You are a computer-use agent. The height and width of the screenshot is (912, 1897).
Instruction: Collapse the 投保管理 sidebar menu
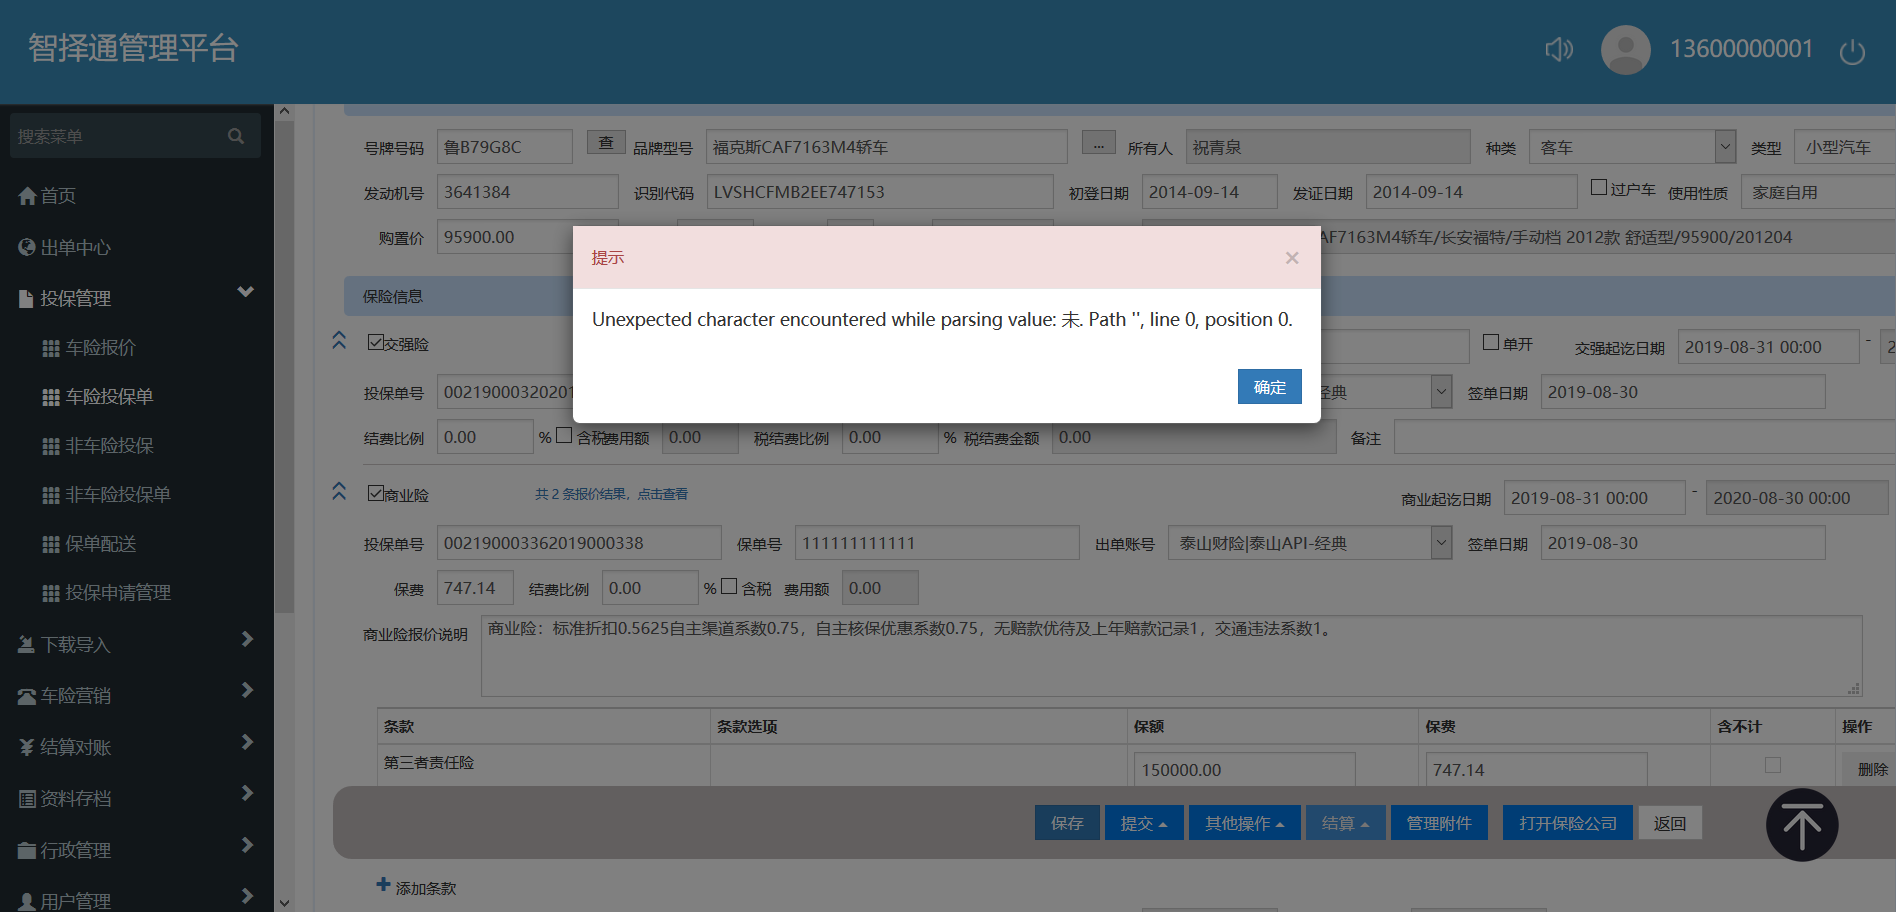[137, 298]
